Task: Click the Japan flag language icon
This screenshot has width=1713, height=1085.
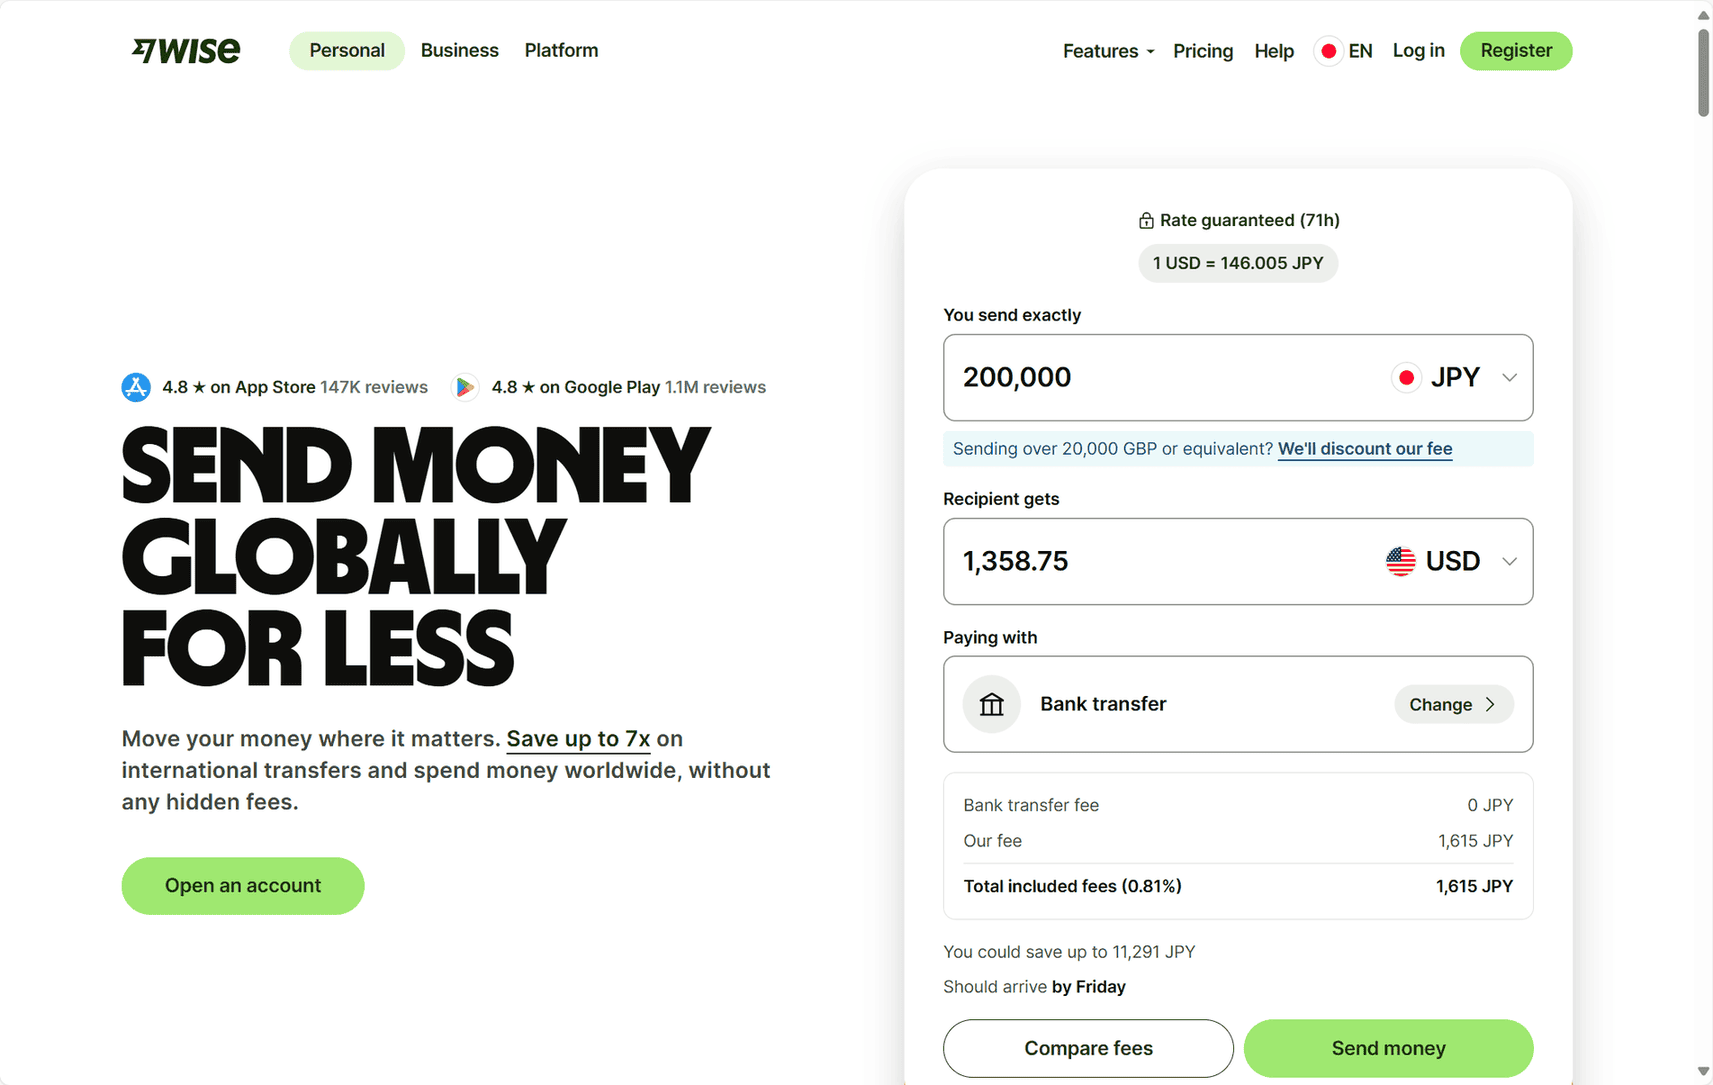Action: click(x=1328, y=51)
